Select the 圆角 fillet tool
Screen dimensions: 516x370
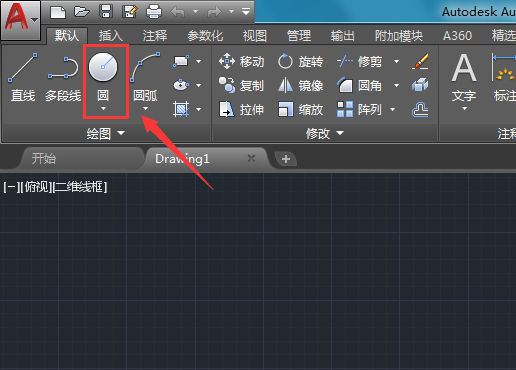pos(359,86)
